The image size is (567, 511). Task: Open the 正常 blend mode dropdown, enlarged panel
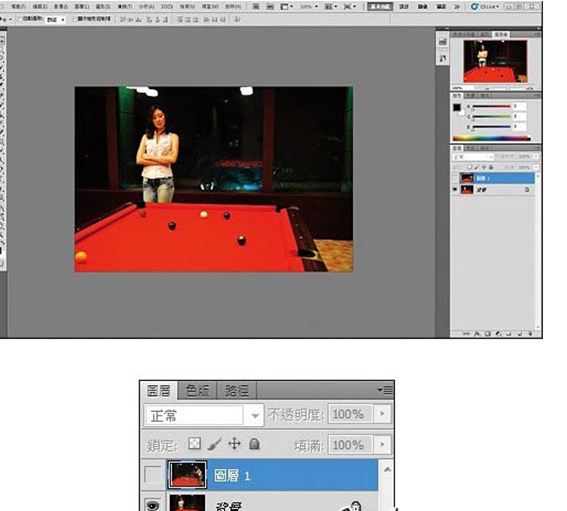(204, 415)
